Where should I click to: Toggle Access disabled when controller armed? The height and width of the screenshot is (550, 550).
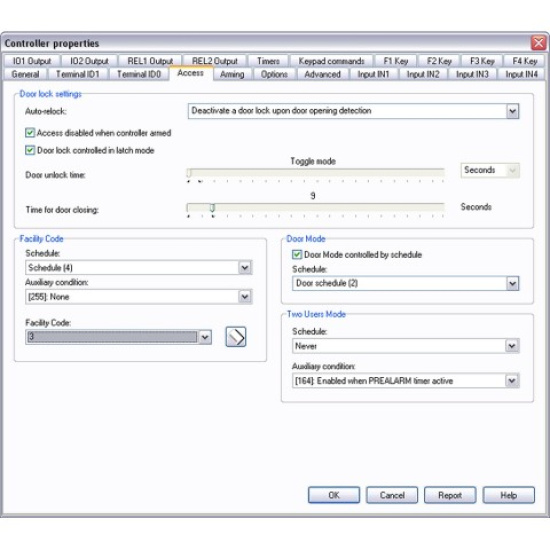tap(30, 133)
